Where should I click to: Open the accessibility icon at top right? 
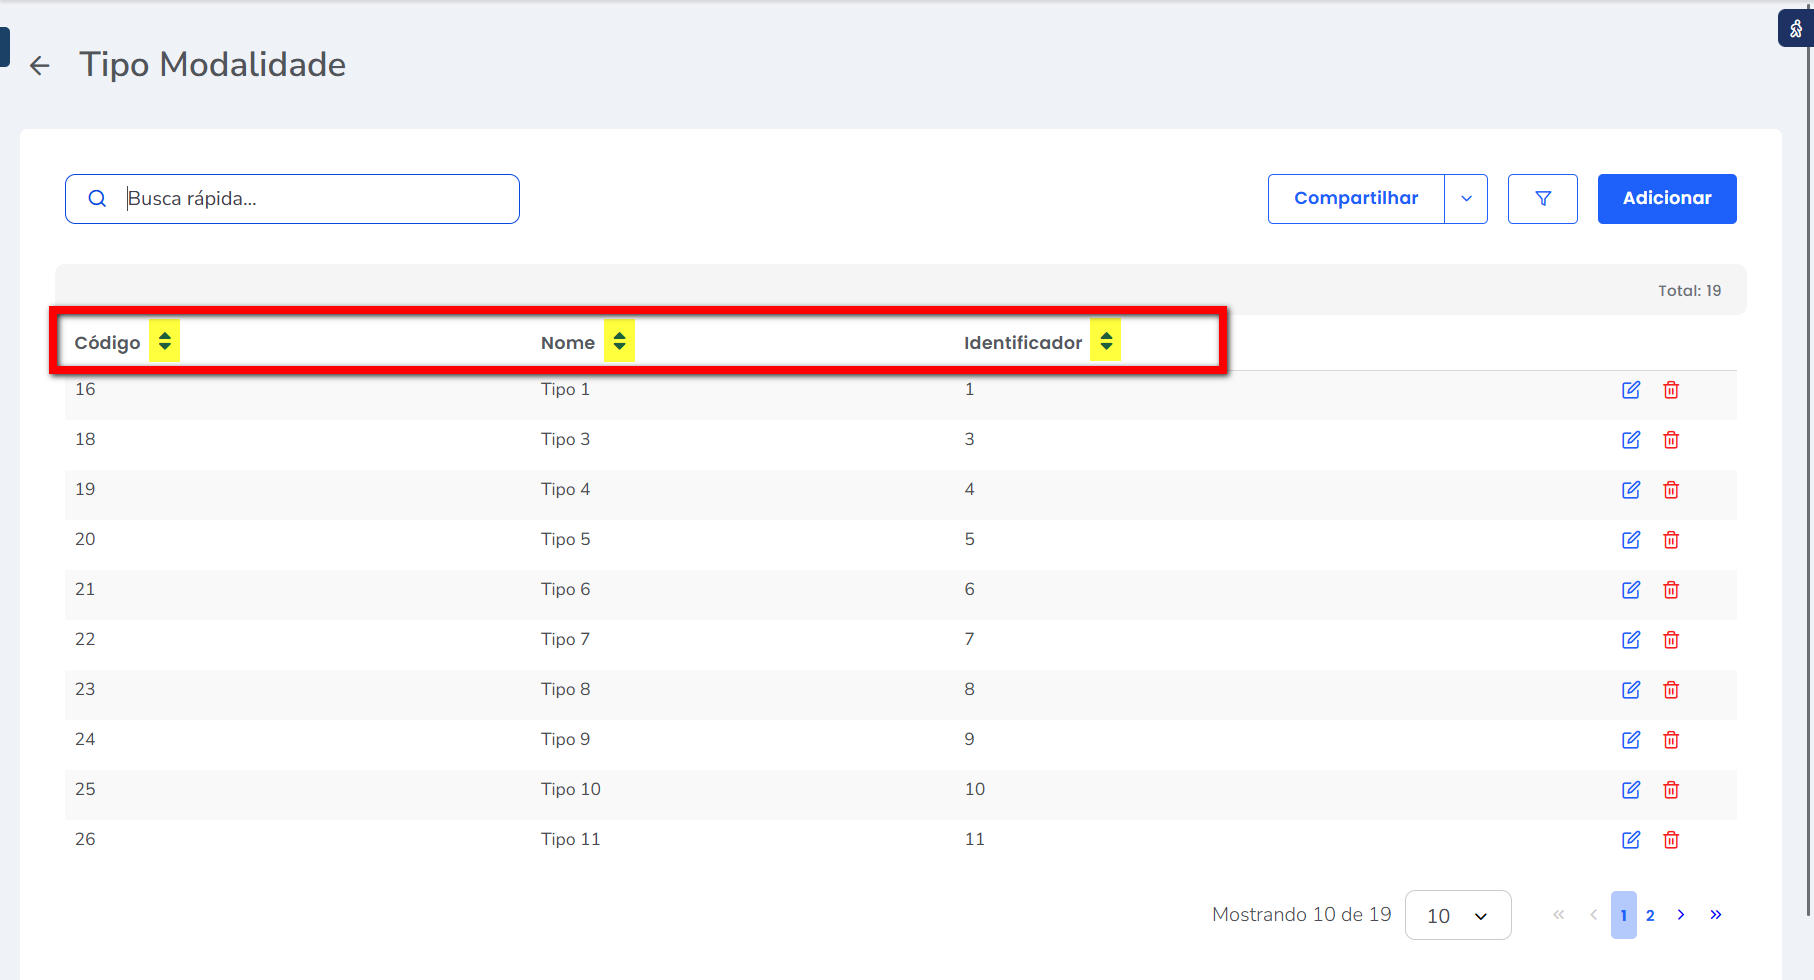tap(1796, 29)
